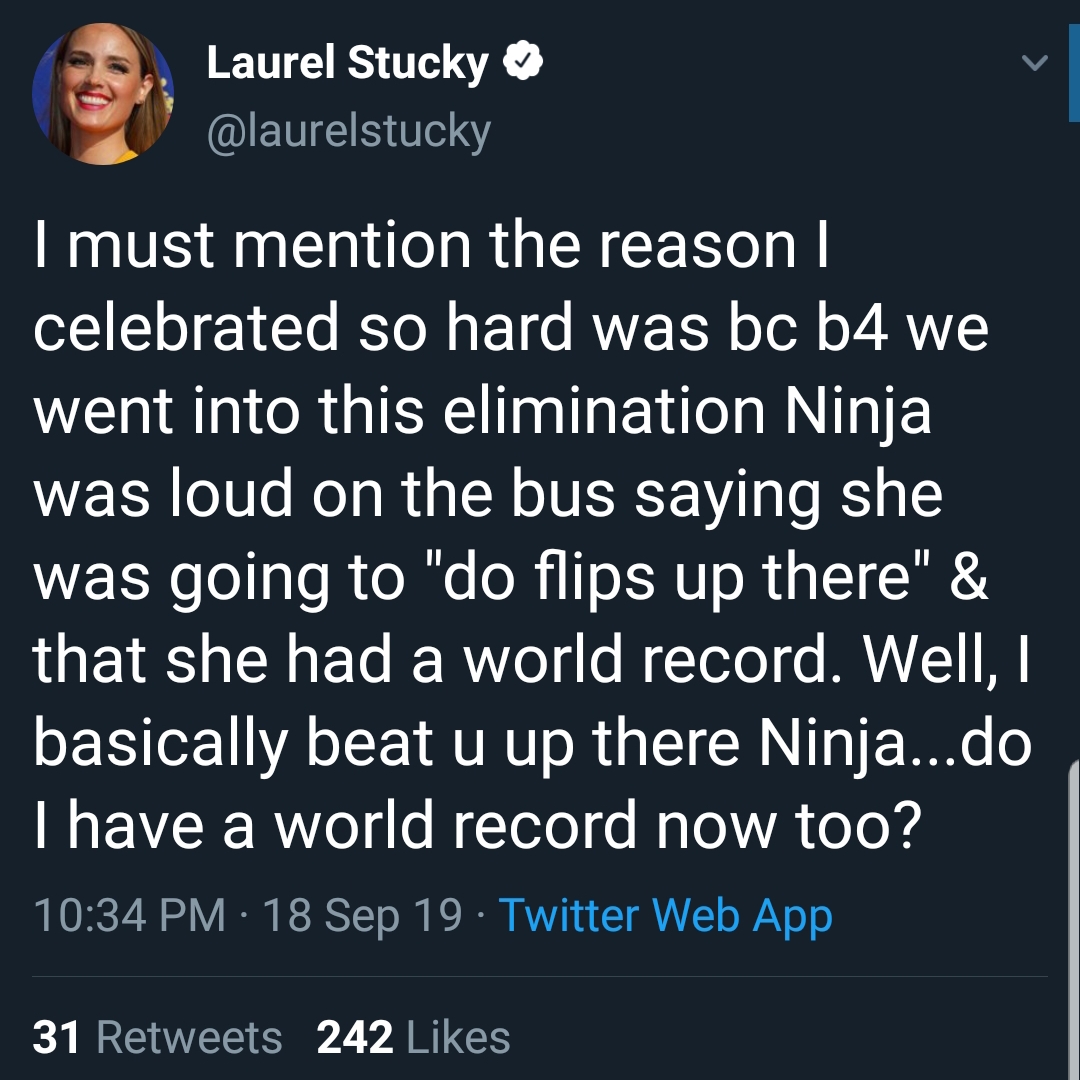Click the 10:34 PM timestamp

[129, 915]
